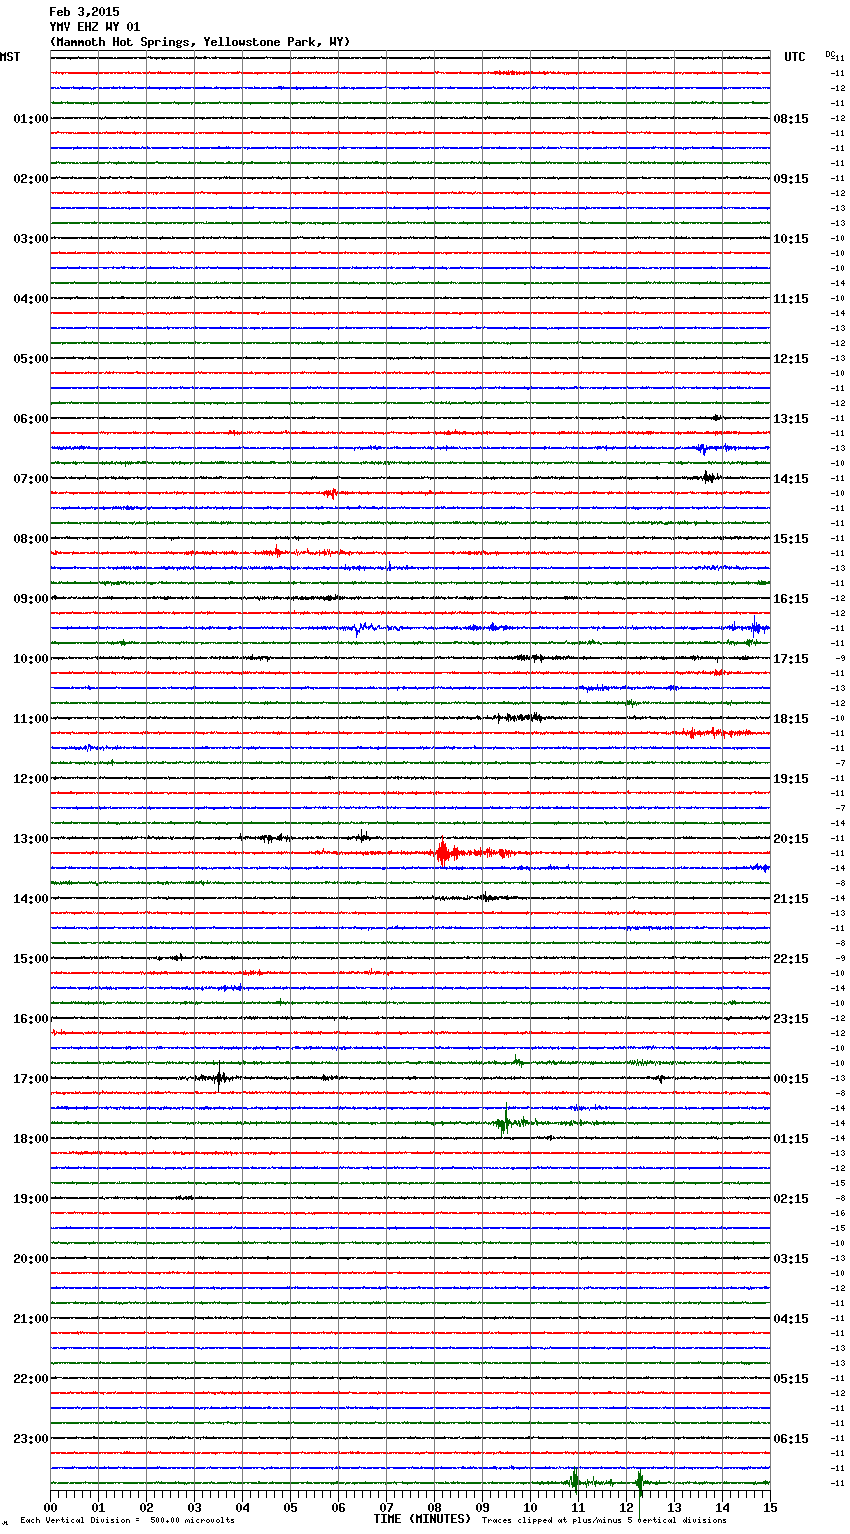Click the small red event below the 07:00 trace
850x1534 pixels.
click(x=330, y=493)
